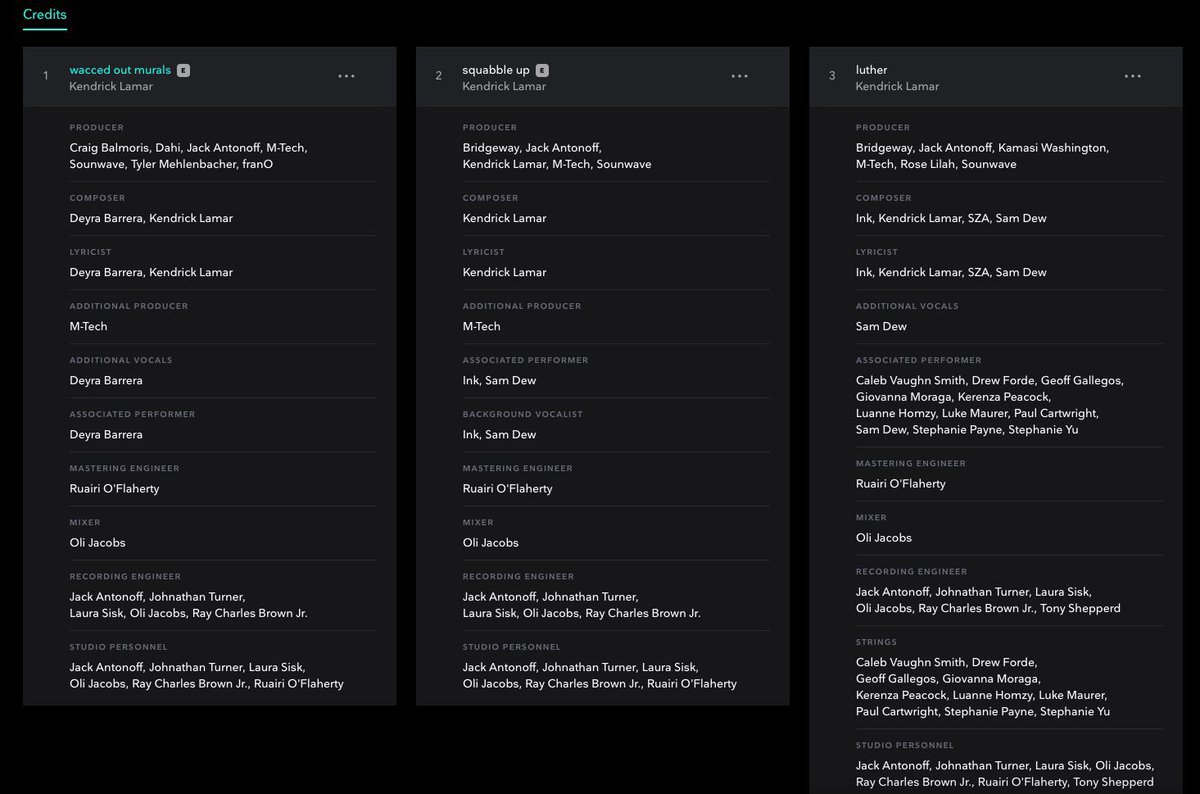Click 'Deyra Barrera' under Associated Performer in track 1
This screenshot has width=1200, height=794.
pyautogui.click(x=106, y=434)
